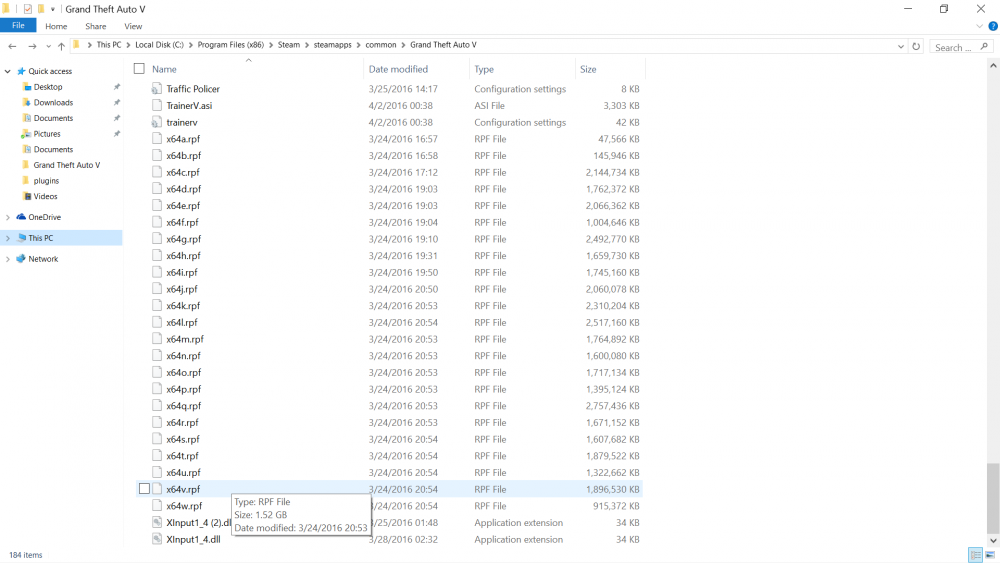Click the x64a.rpf file icon
Image resolution: width=1000 pixels, height=563 pixels.
157,138
